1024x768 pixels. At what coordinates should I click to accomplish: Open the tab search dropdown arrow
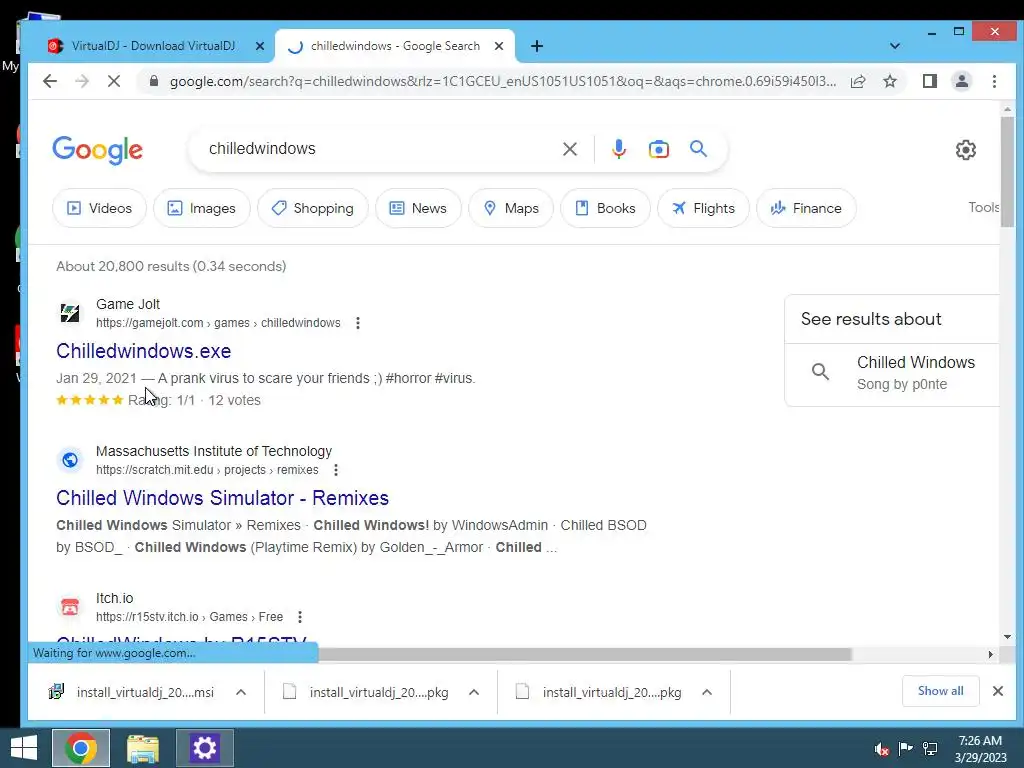coord(895,46)
